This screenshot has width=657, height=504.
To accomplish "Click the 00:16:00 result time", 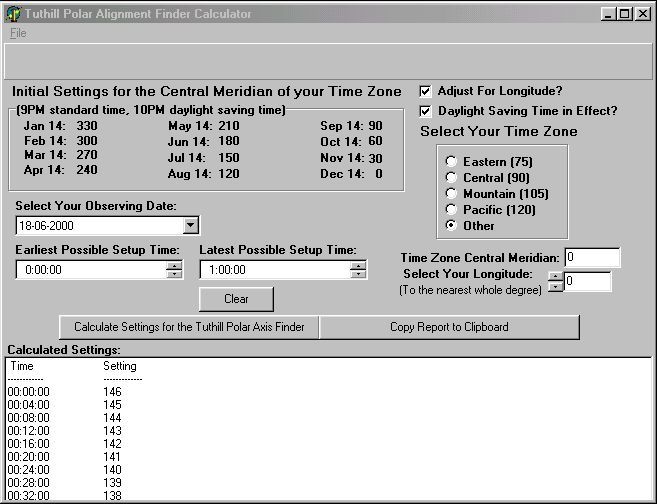I will [x=28, y=444].
